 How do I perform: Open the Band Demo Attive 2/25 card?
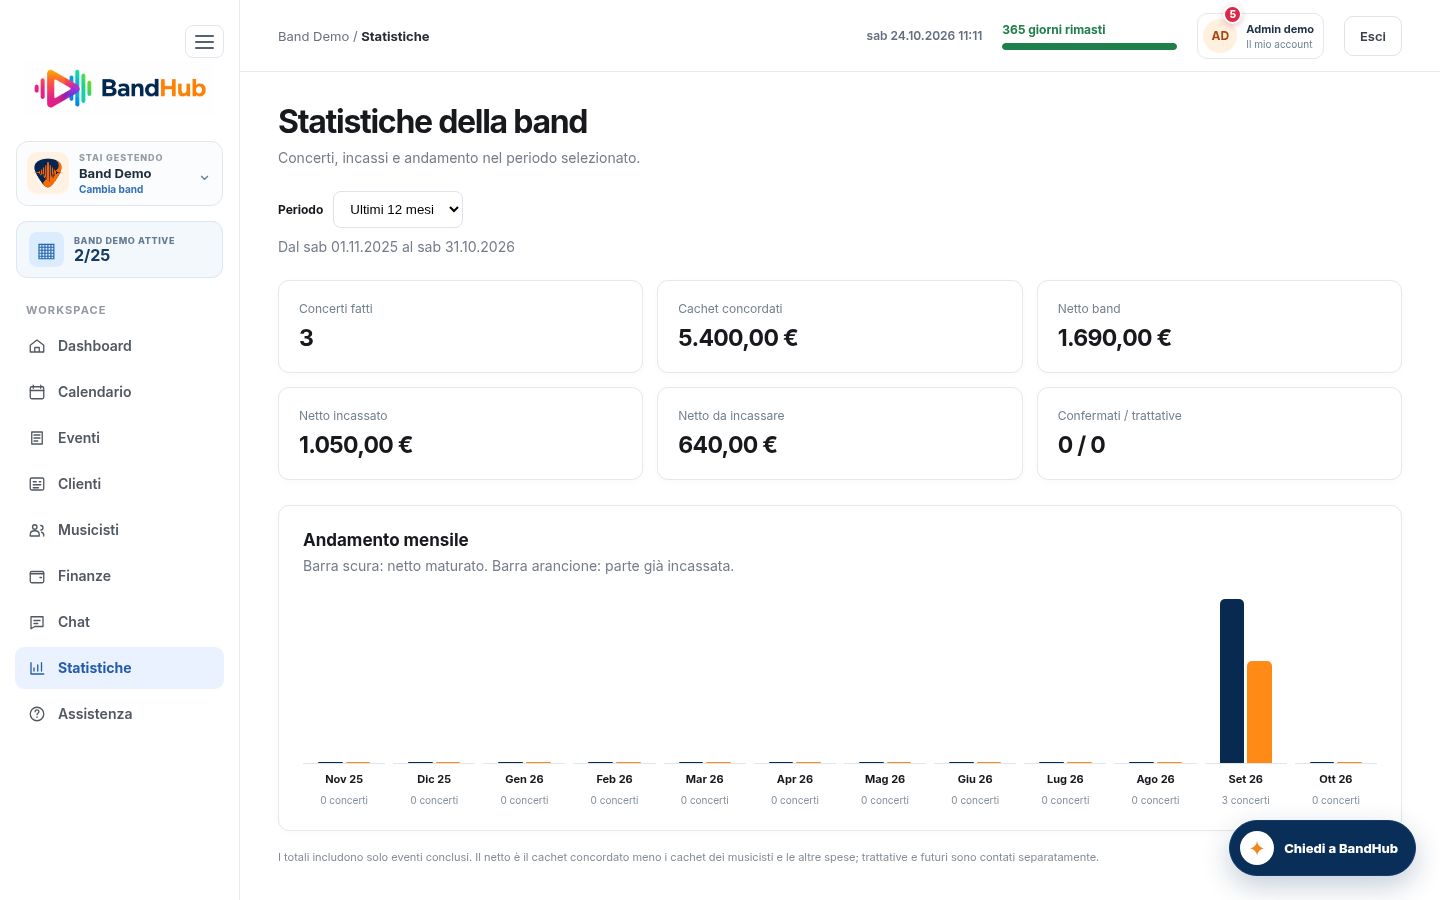click(x=119, y=249)
